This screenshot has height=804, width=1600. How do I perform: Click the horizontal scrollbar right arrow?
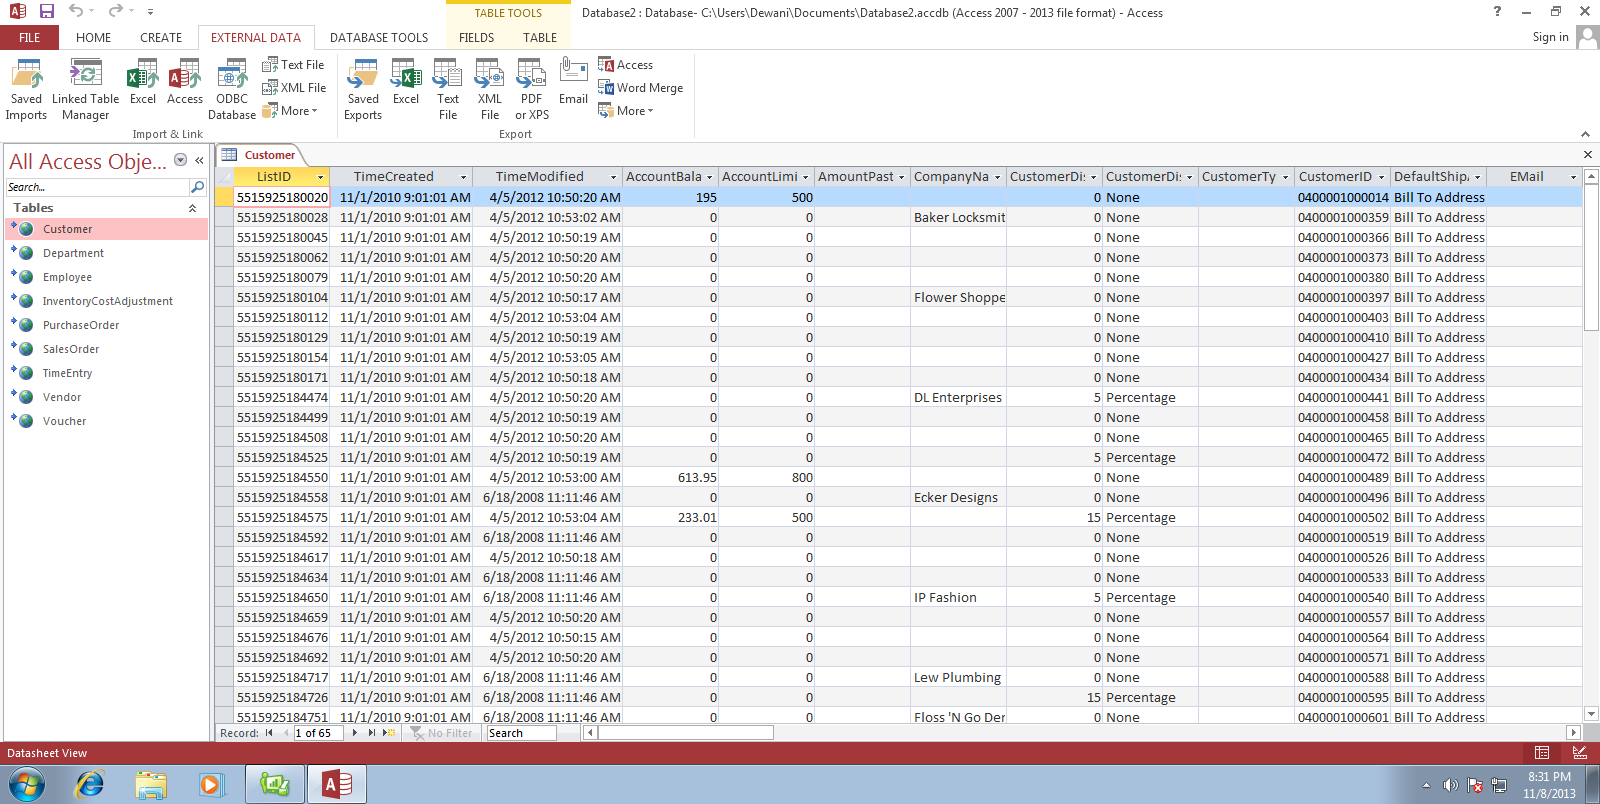click(x=1573, y=733)
